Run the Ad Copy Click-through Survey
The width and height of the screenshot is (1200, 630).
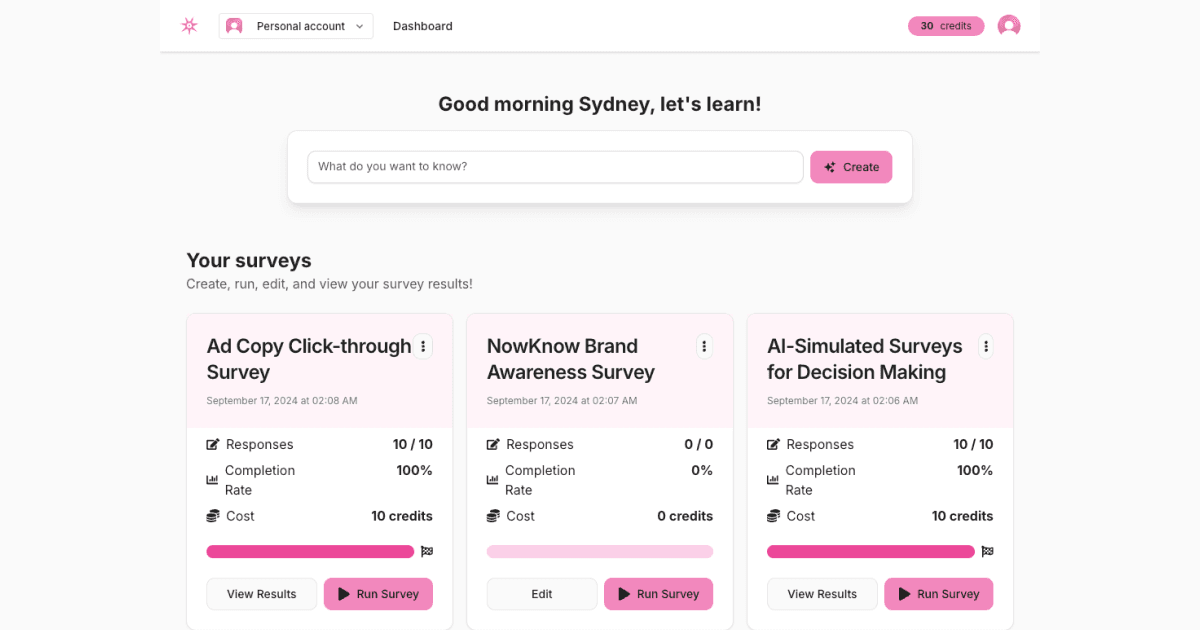pyautogui.click(x=378, y=594)
